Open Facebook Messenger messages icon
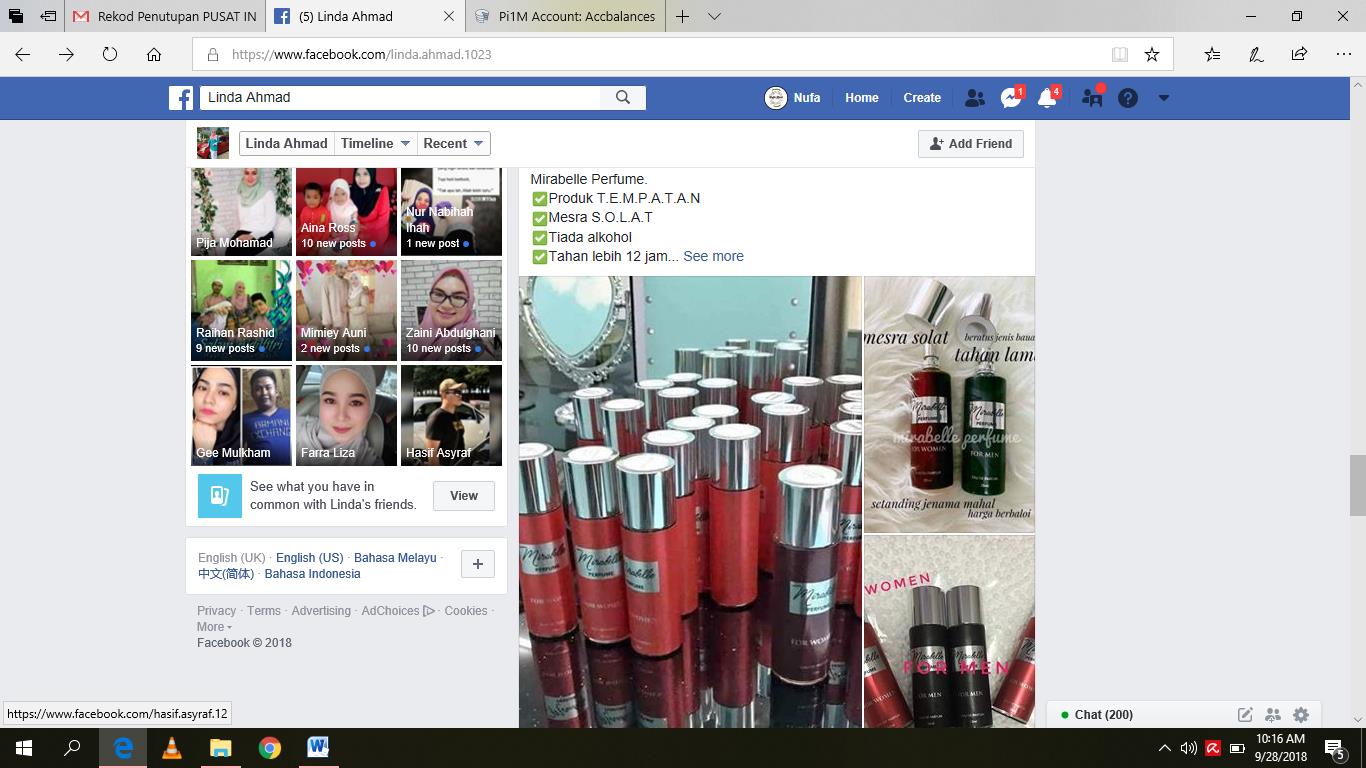 (1011, 98)
